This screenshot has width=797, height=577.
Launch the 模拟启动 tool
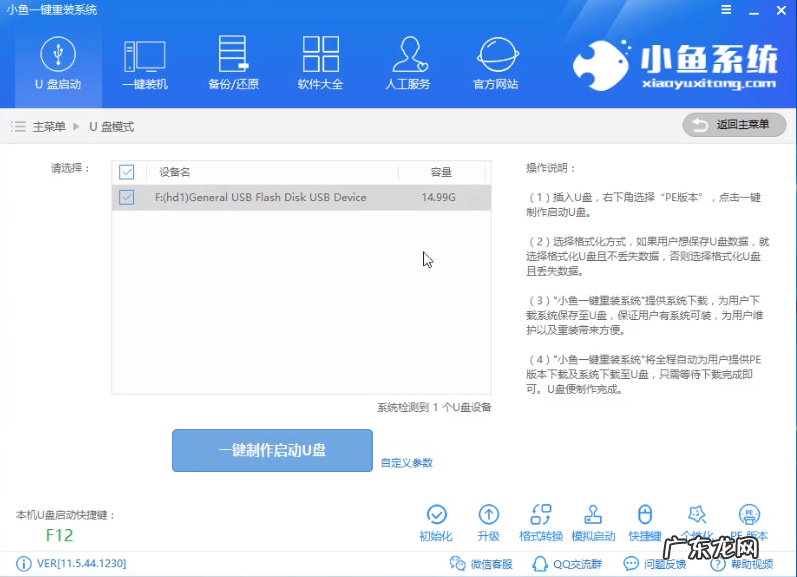593,523
